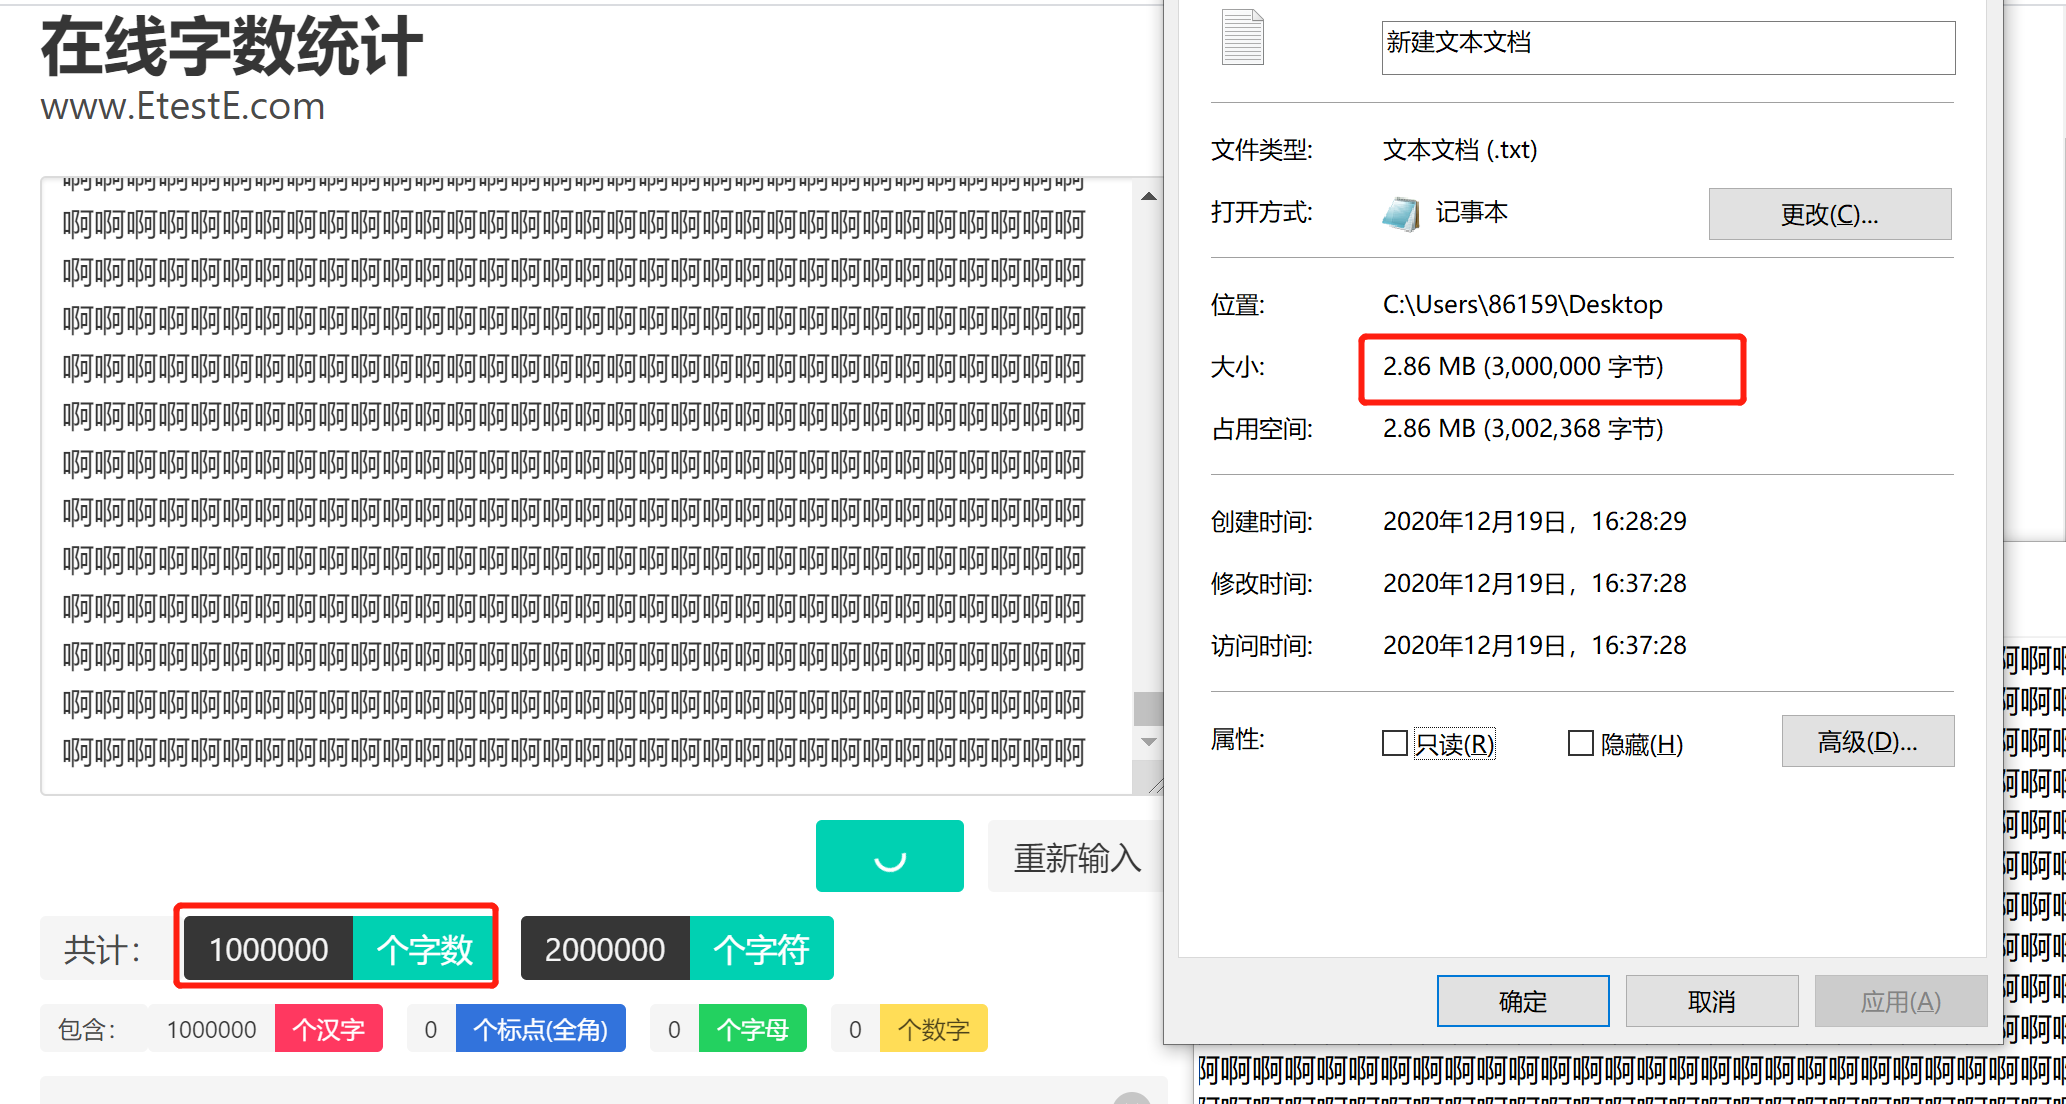Screen dimensions: 2066x1104
Task: Click the Notepad application icon
Action: [x=1400, y=213]
